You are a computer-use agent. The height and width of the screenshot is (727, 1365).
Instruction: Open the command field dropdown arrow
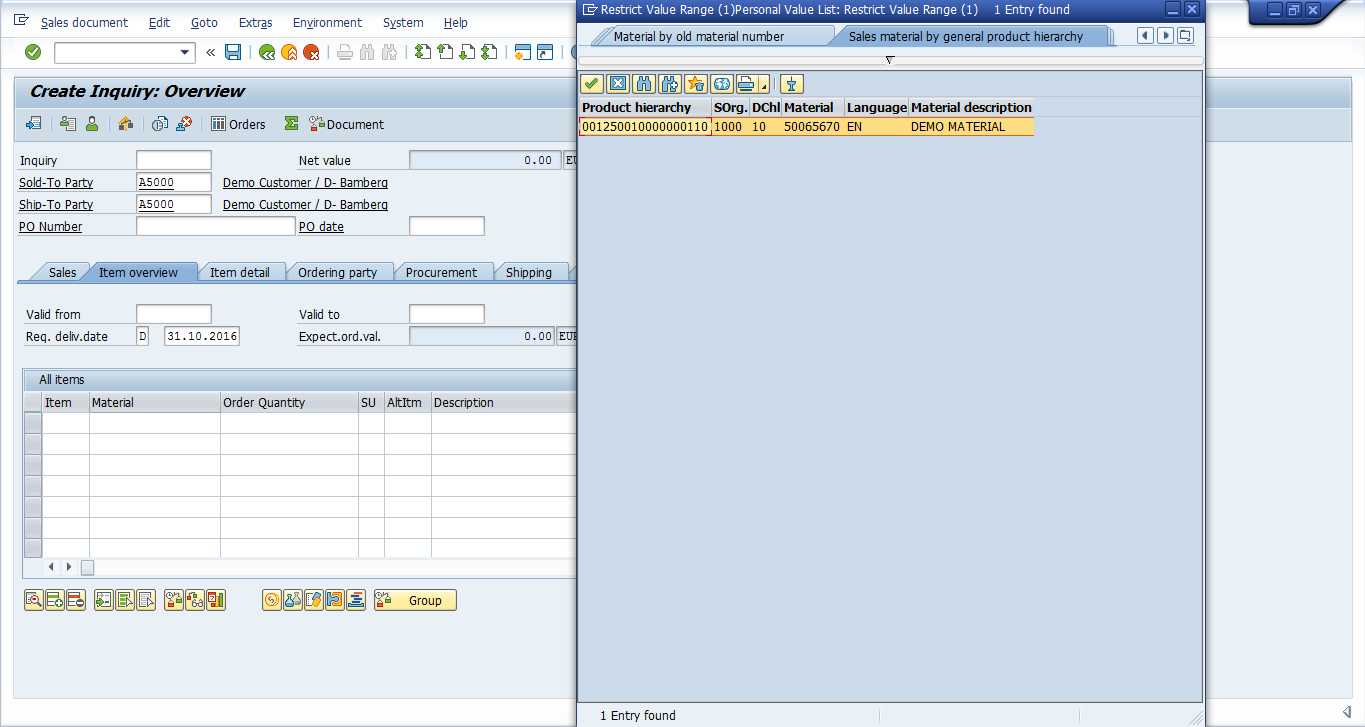pyautogui.click(x=185, y=52)
